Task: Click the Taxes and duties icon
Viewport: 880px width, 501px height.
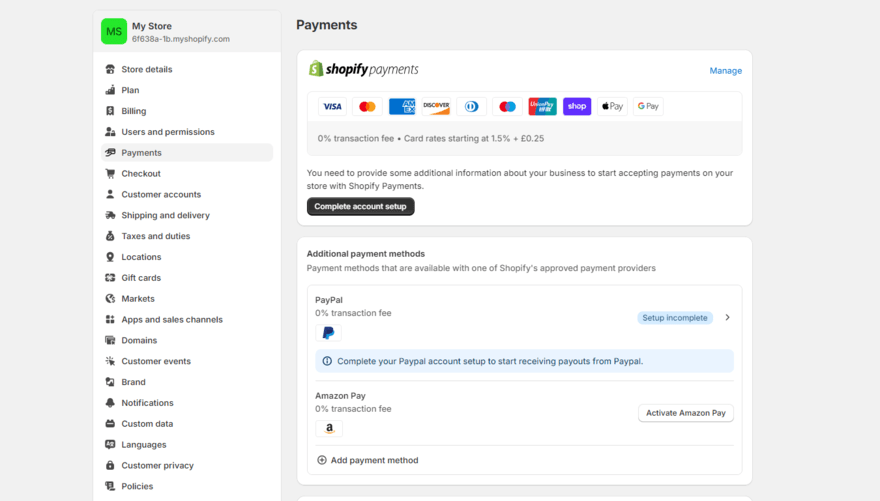Action: (x=110, y=236)
